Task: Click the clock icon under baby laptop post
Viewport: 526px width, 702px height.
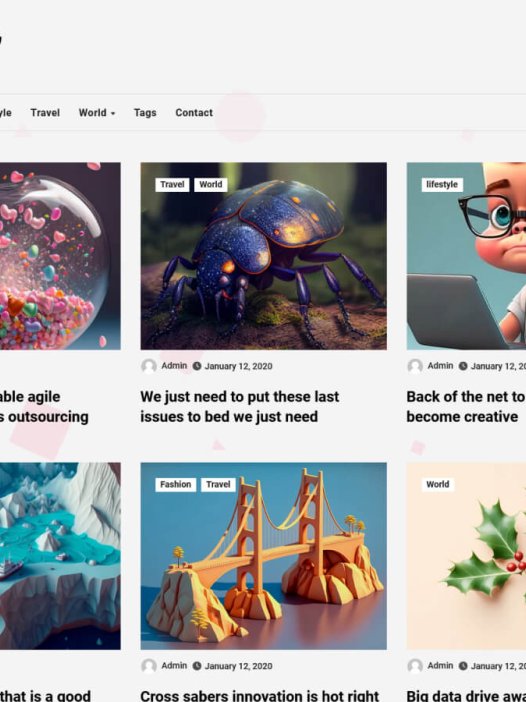Action: point(463,366)
